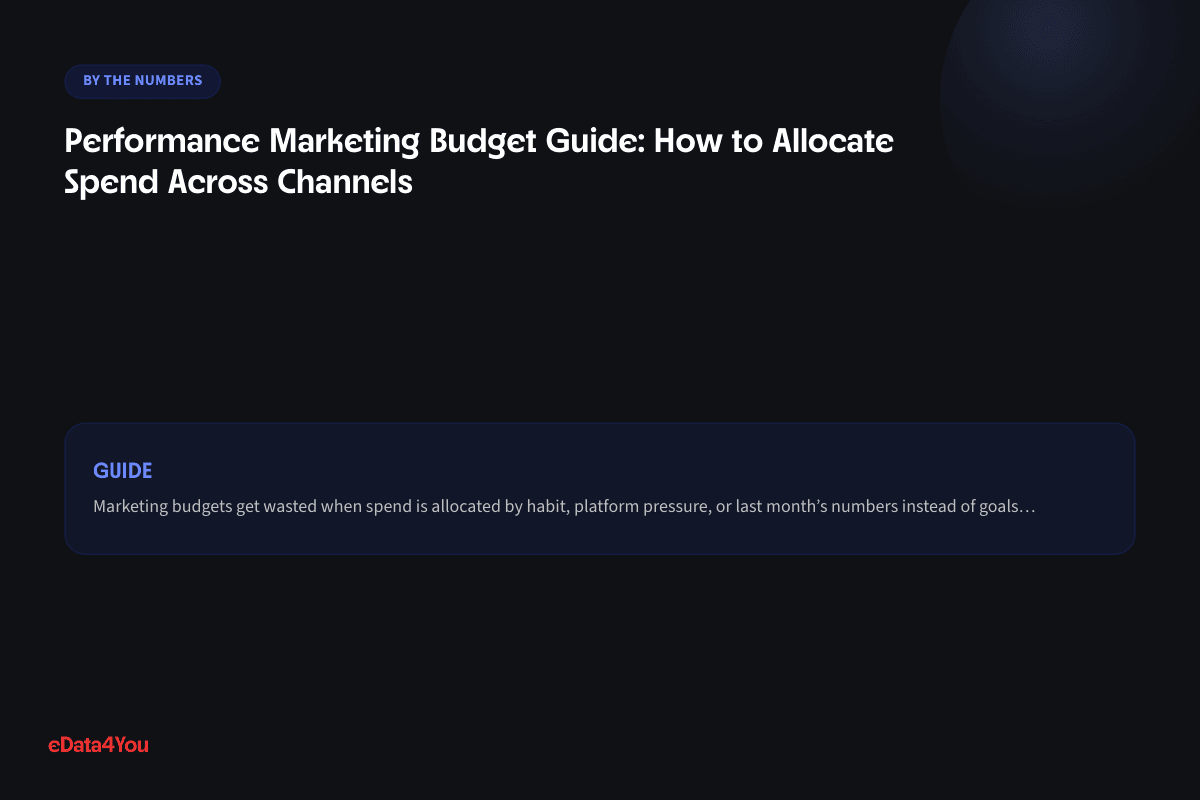Click the BY THE NUMBERS badge
The image size is (1200, 800).
coord(142,81)
